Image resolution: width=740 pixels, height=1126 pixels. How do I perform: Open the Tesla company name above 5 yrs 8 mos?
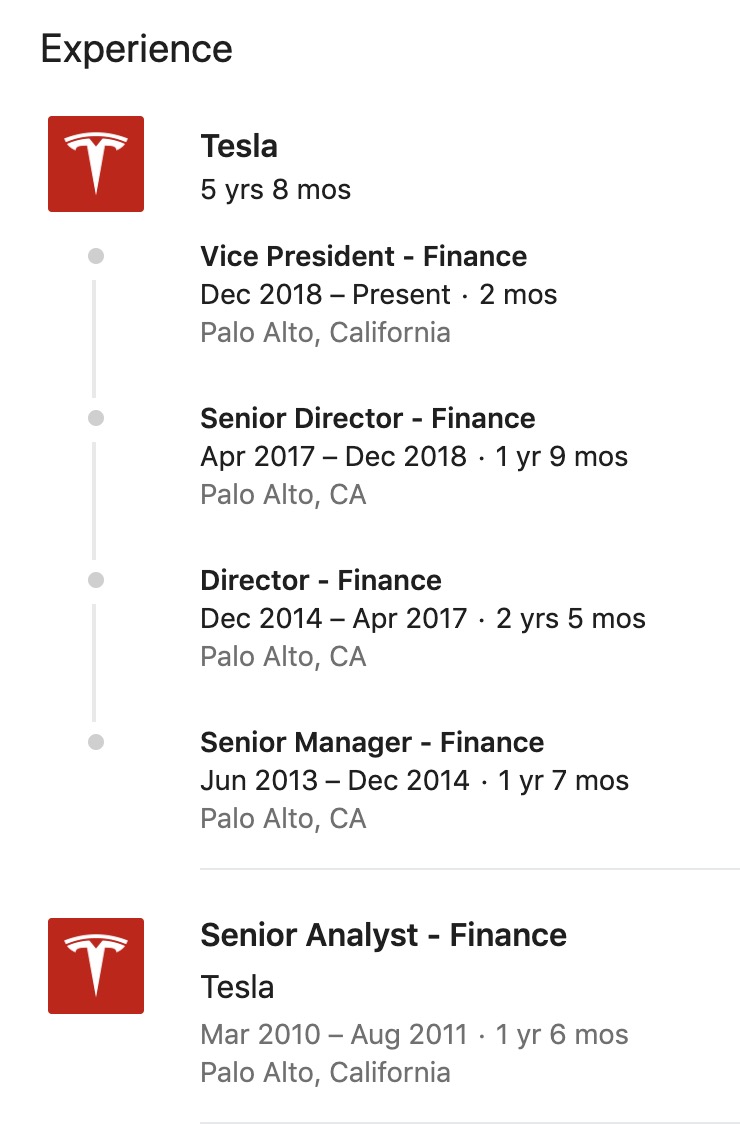[x=239, y=146]
